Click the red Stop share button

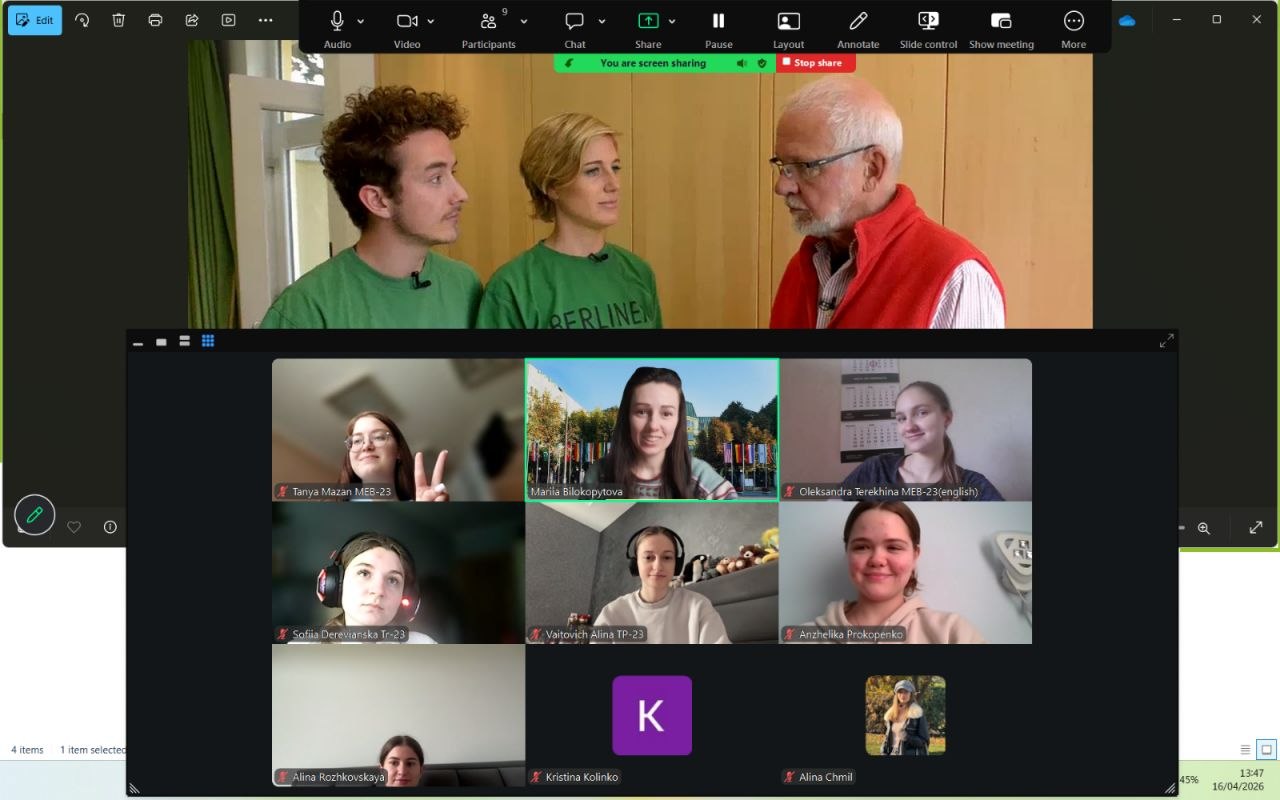815,63
